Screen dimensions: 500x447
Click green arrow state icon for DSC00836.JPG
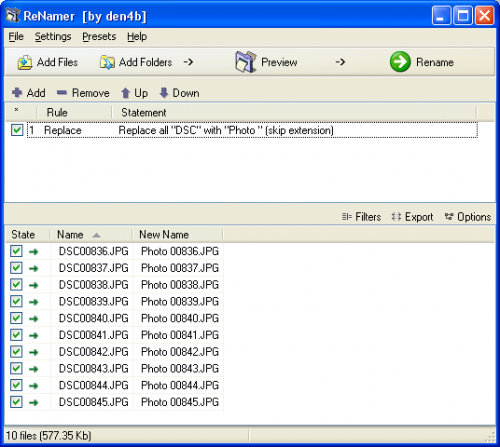pos(33,252)
